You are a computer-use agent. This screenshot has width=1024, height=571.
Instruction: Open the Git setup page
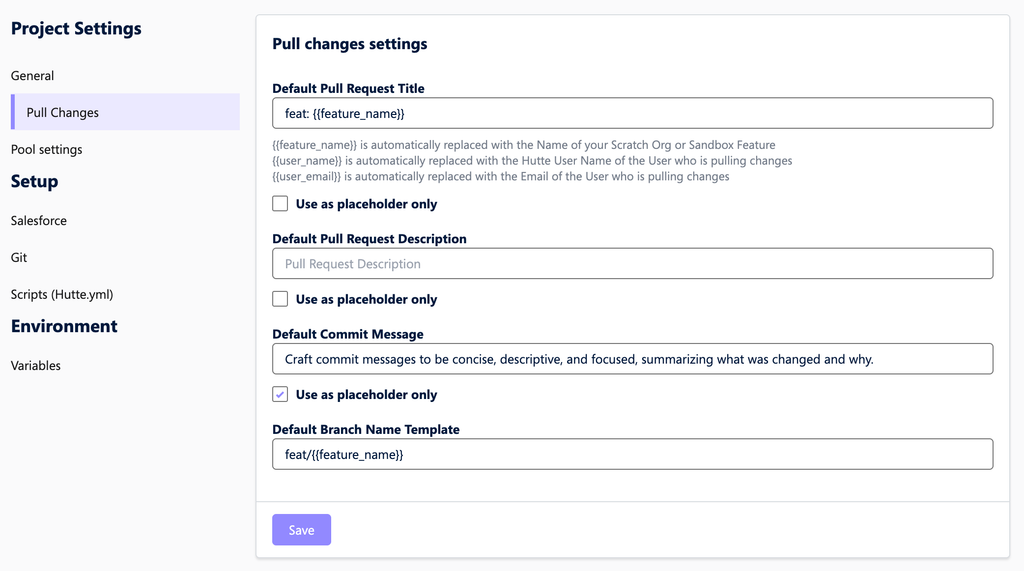tap(19, 258)
